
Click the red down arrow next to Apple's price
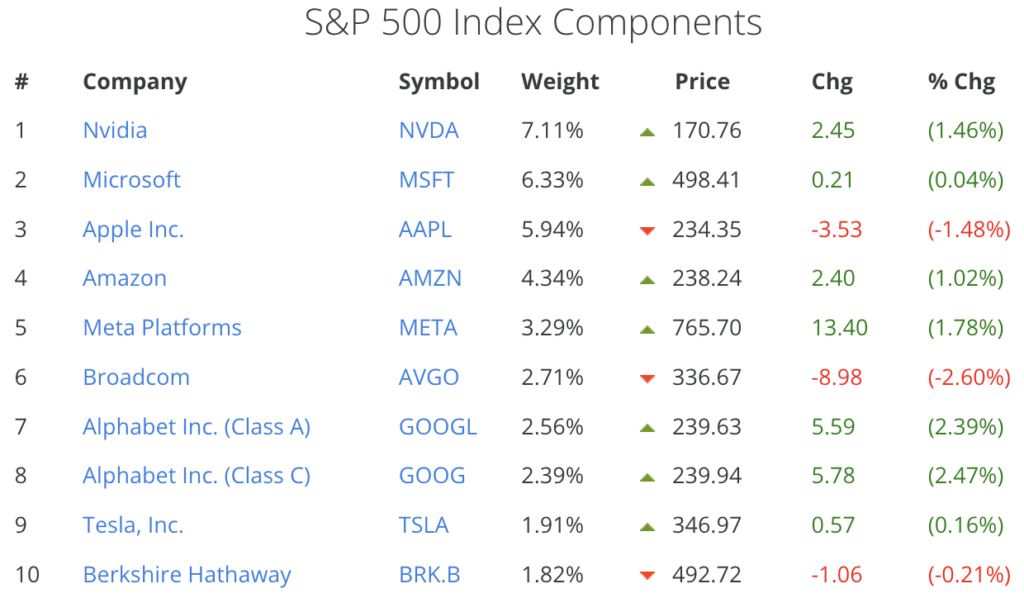click(647, 231)
